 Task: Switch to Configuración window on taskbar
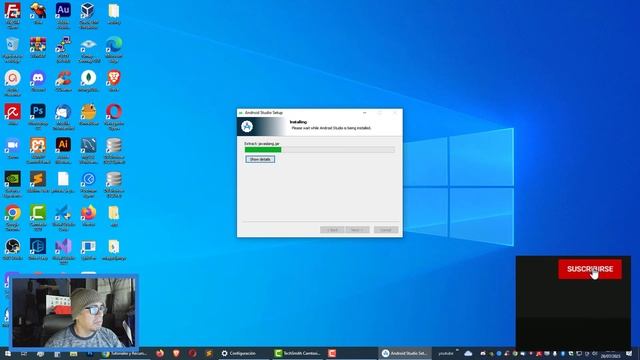pos(239,353)
